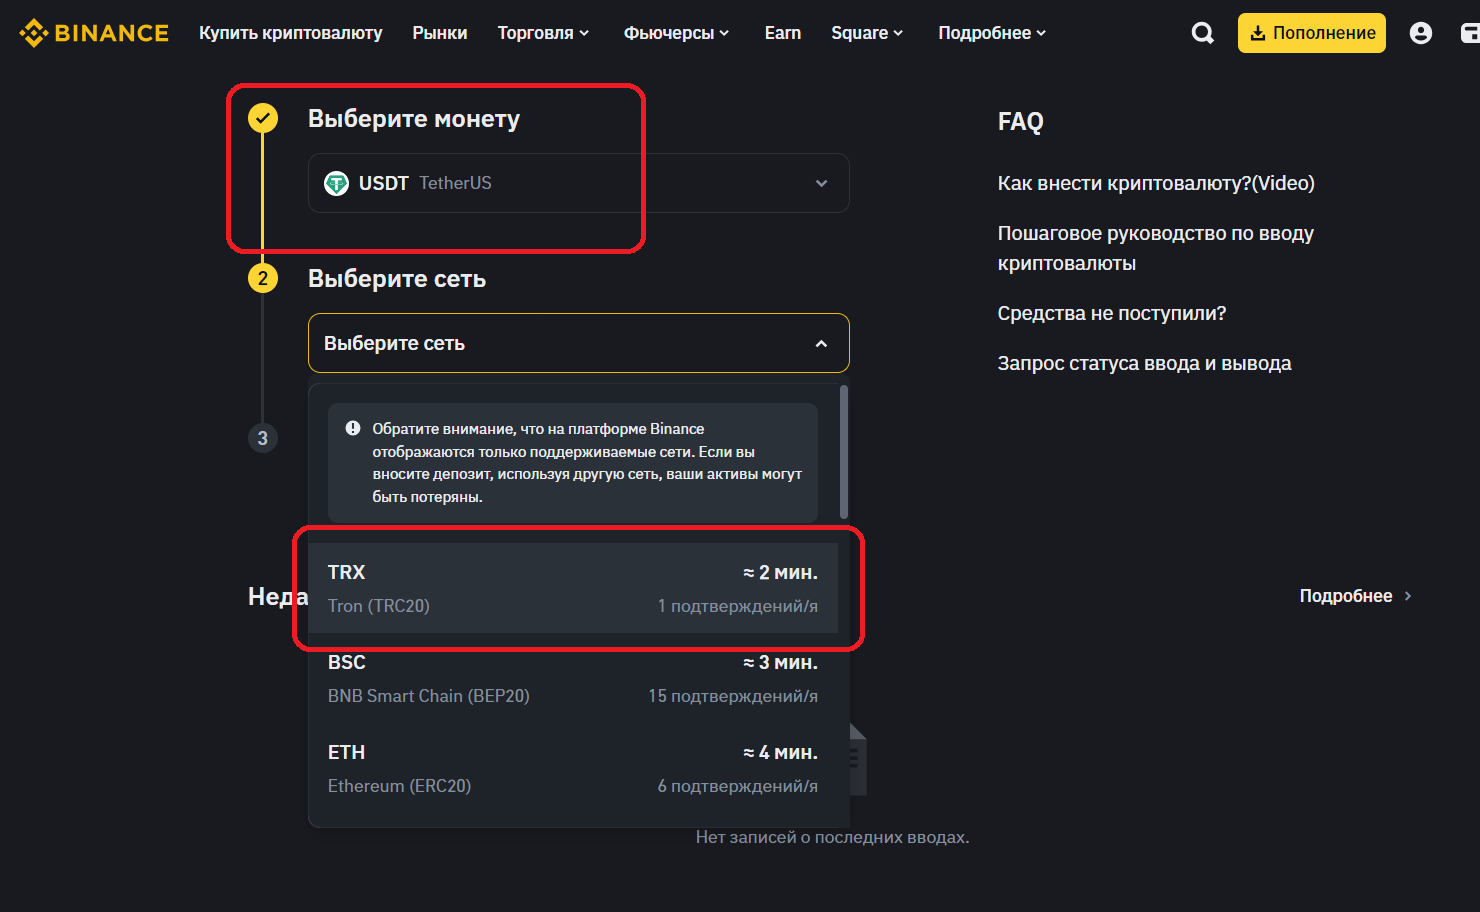Open the user profile icon
Image resolution: width=1480 pixels, height=912 pixels.
click(x=1420, y=33)
